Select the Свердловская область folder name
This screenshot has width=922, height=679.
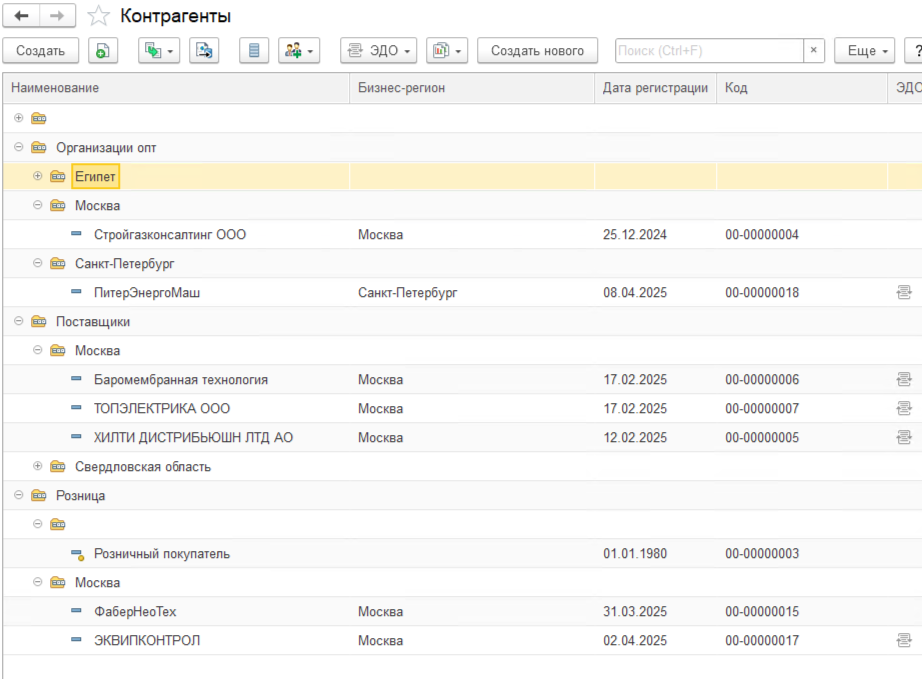[143, 467]
